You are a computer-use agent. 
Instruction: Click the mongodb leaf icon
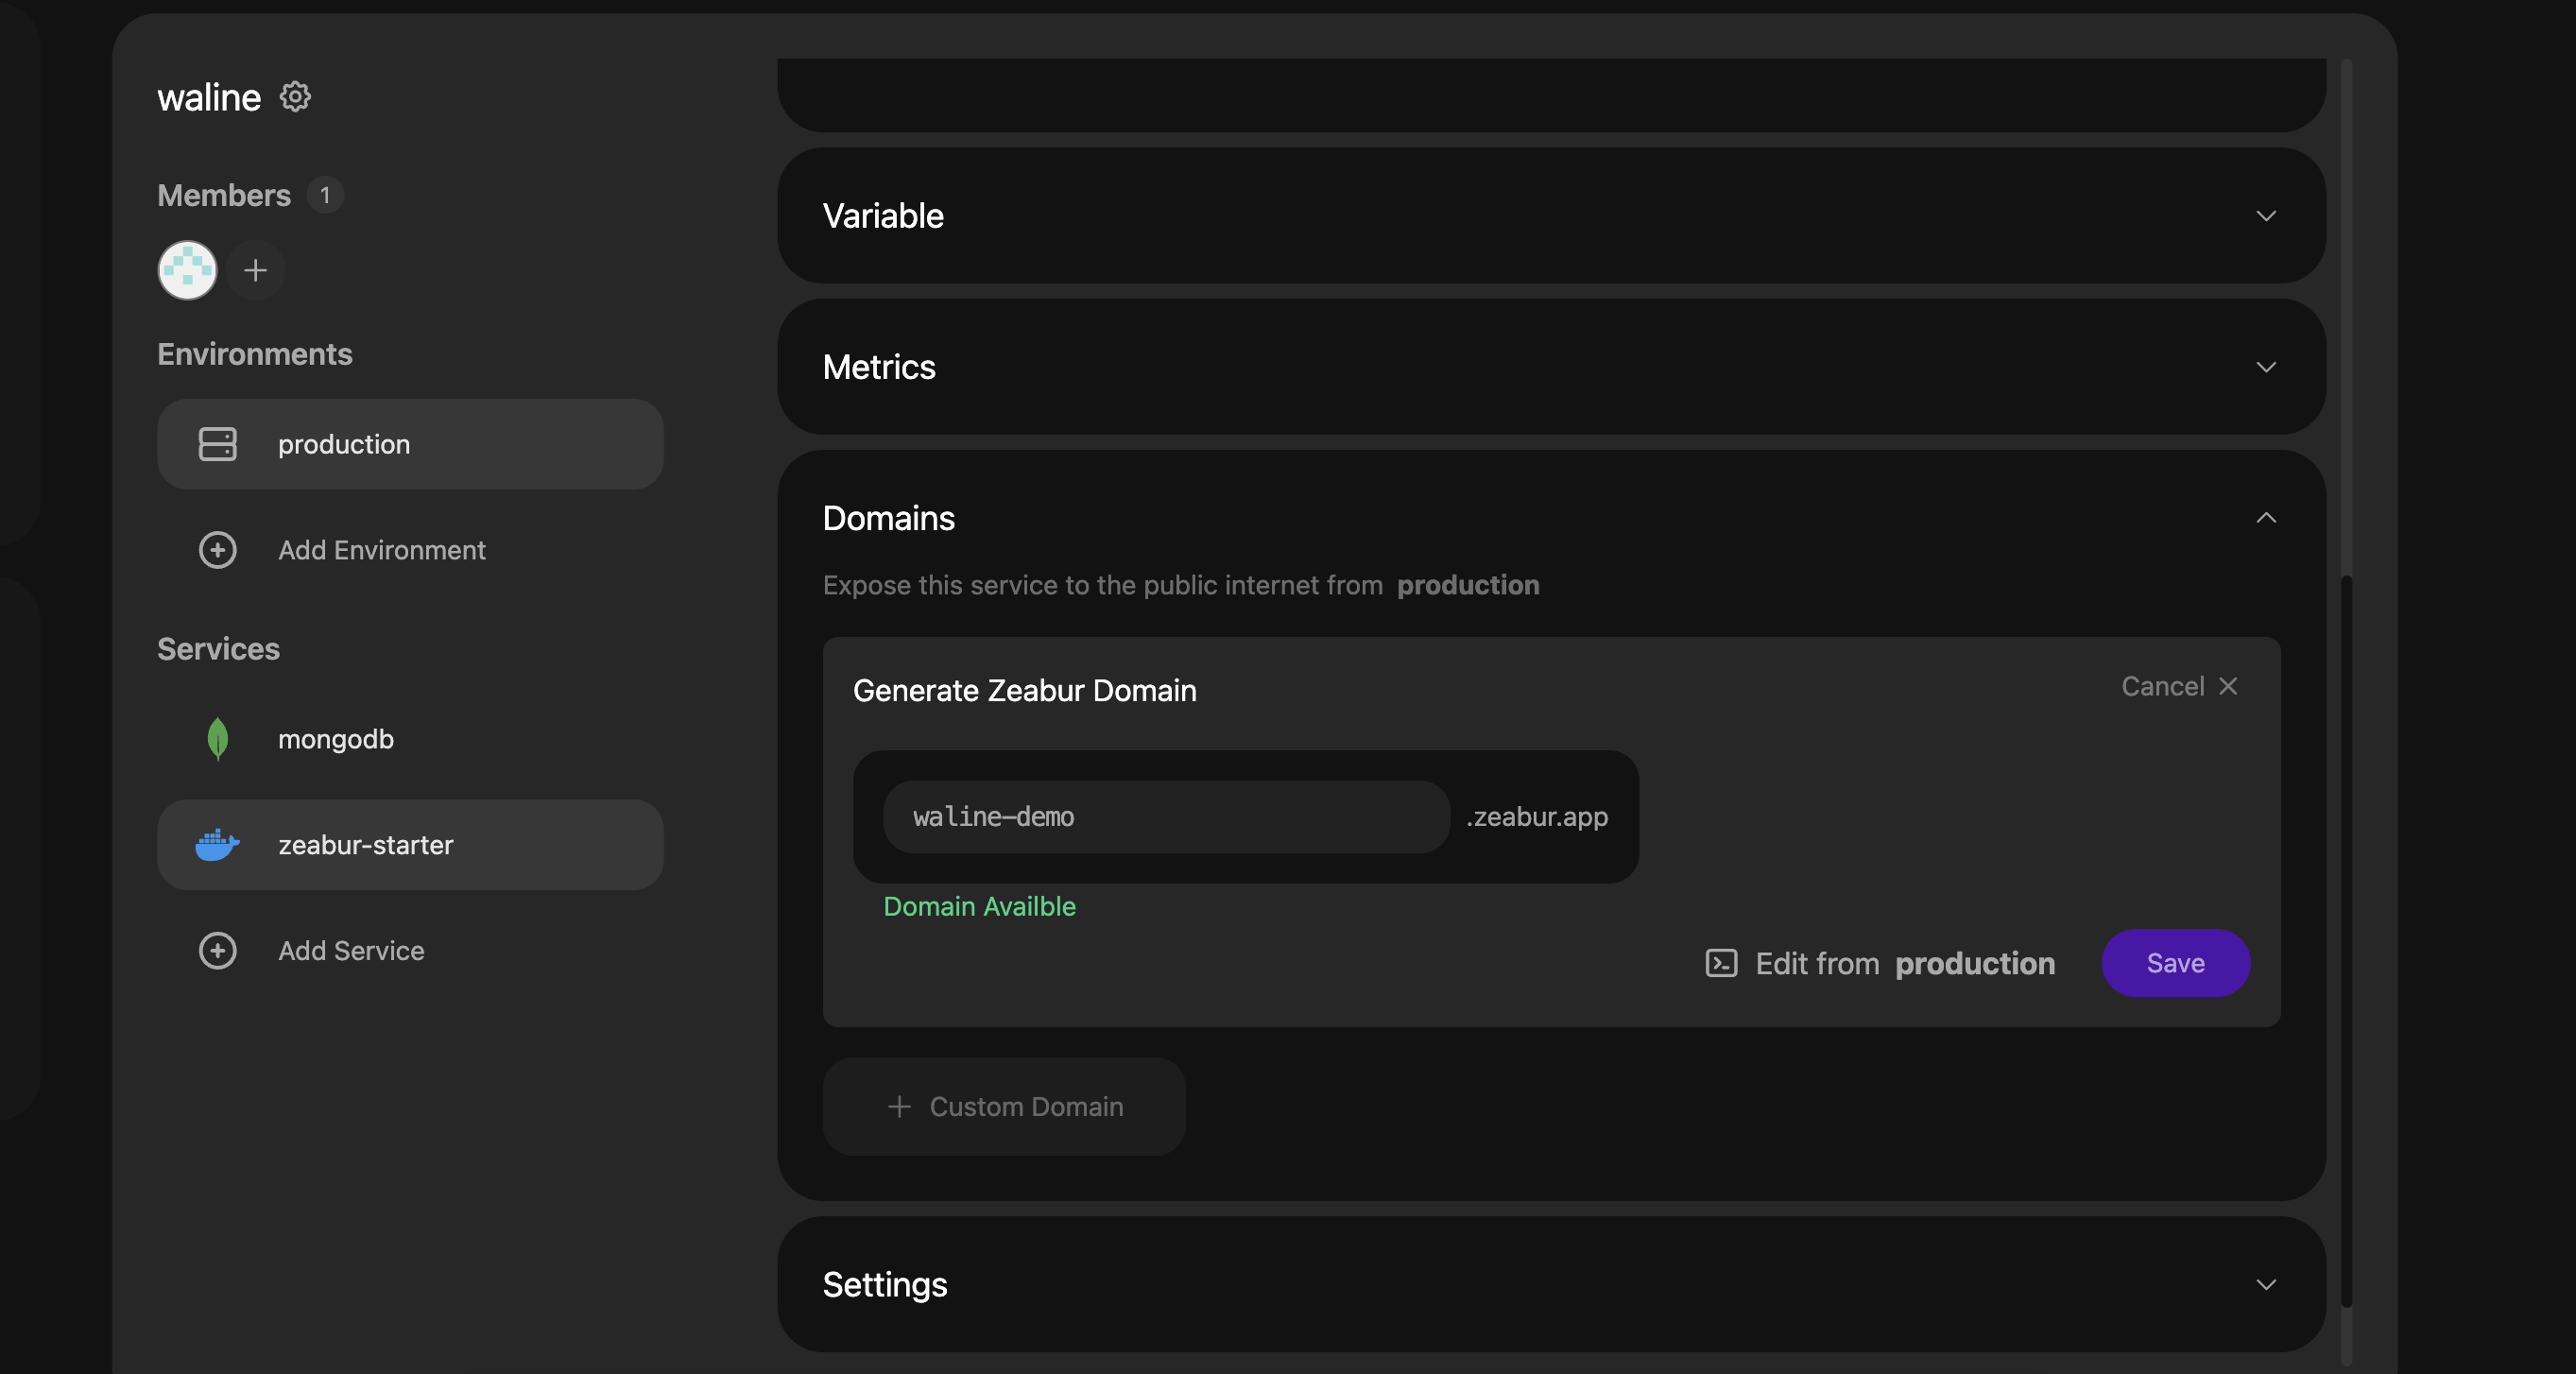217,739
